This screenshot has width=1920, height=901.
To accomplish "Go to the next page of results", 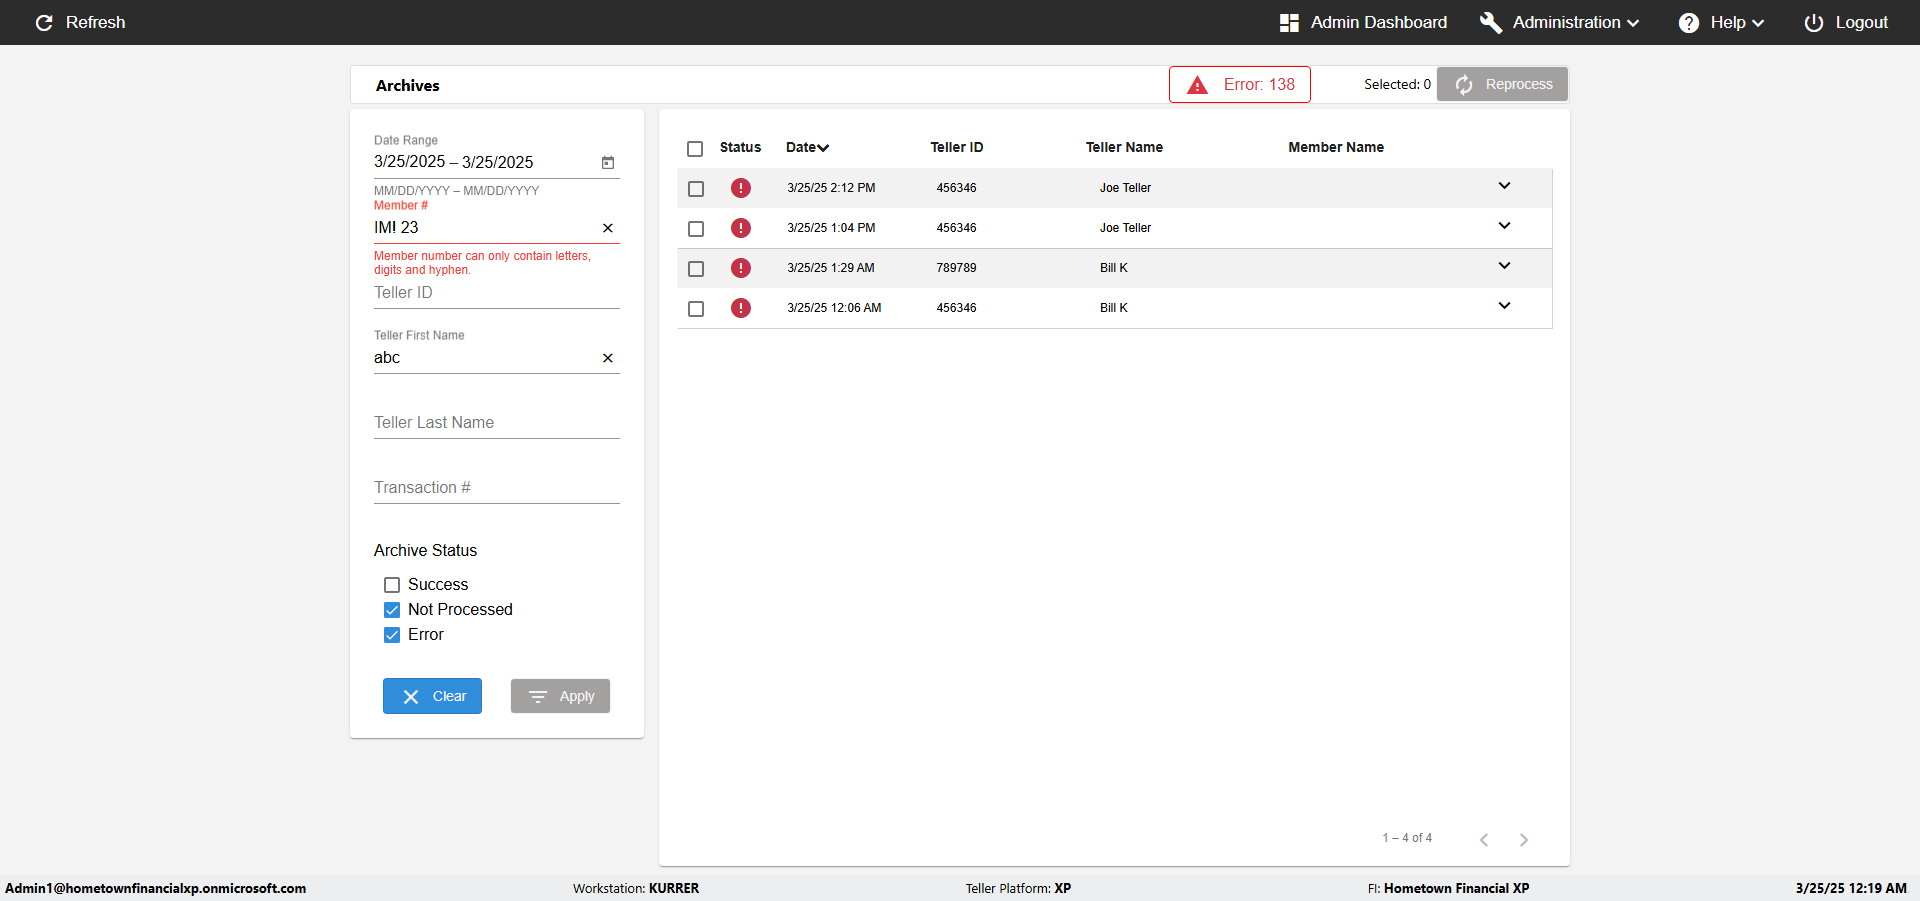I will click(x=1523, y=840).
